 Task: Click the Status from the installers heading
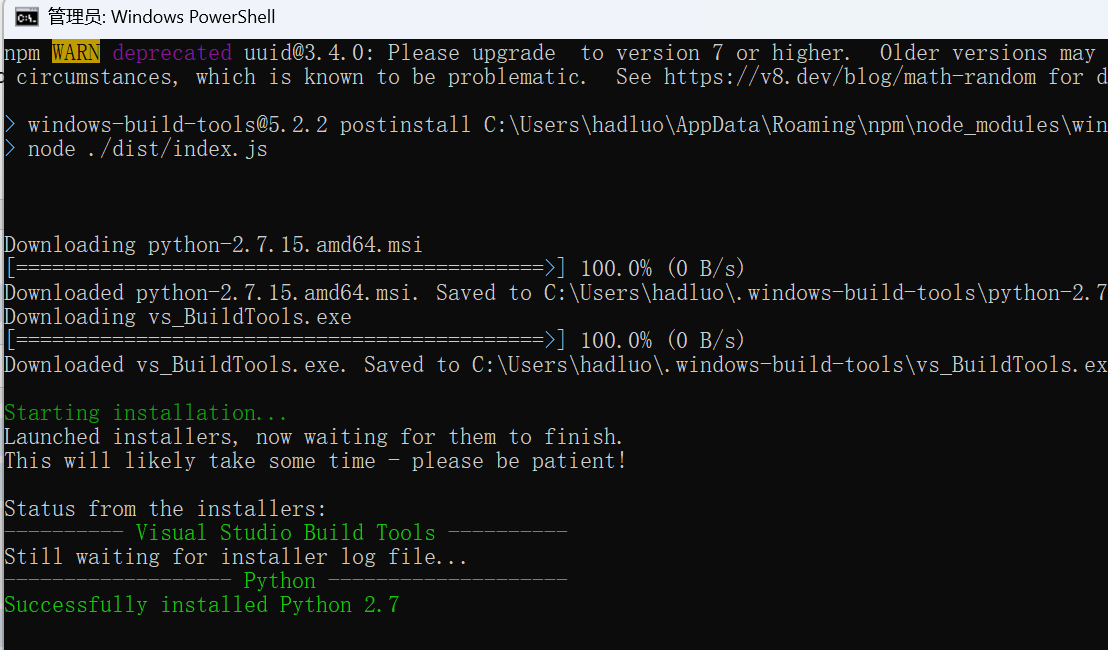pyautogui.click(x=165, y=509)
